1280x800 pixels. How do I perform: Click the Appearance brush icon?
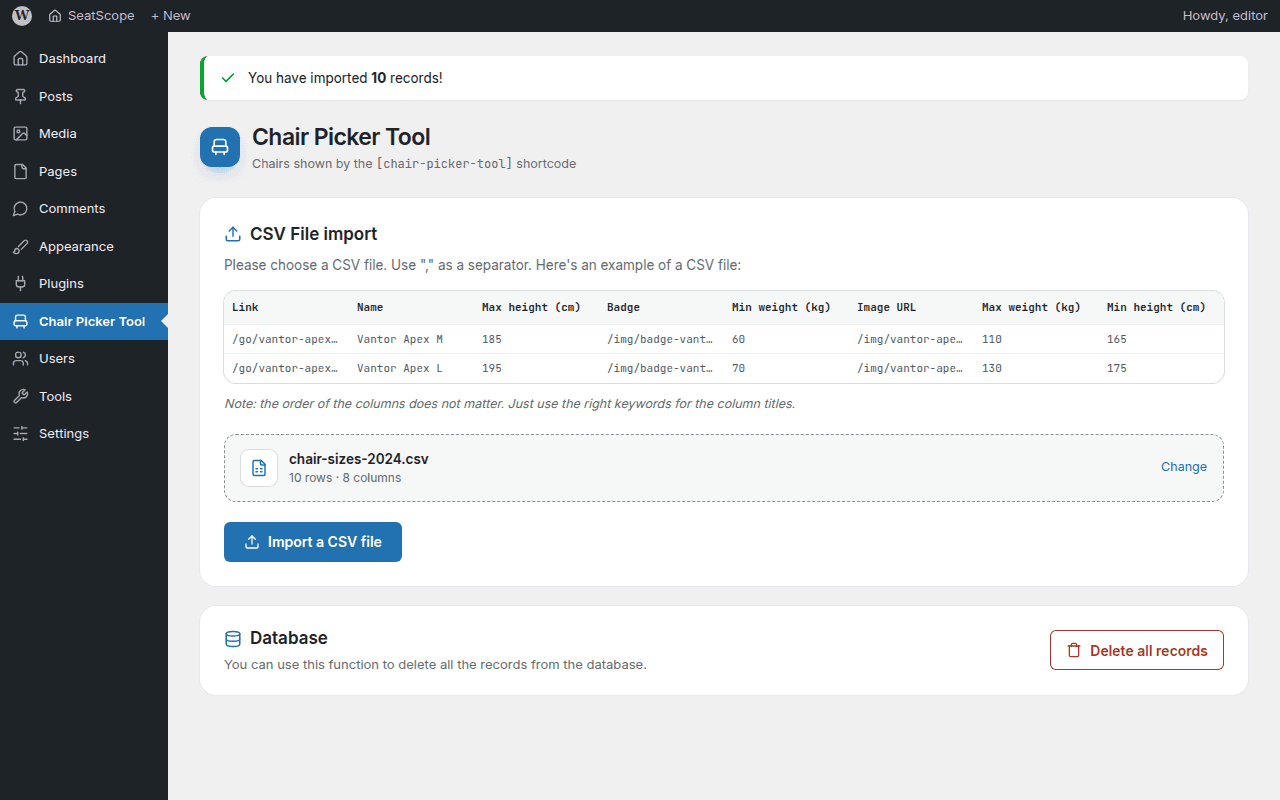coord(20,246)
